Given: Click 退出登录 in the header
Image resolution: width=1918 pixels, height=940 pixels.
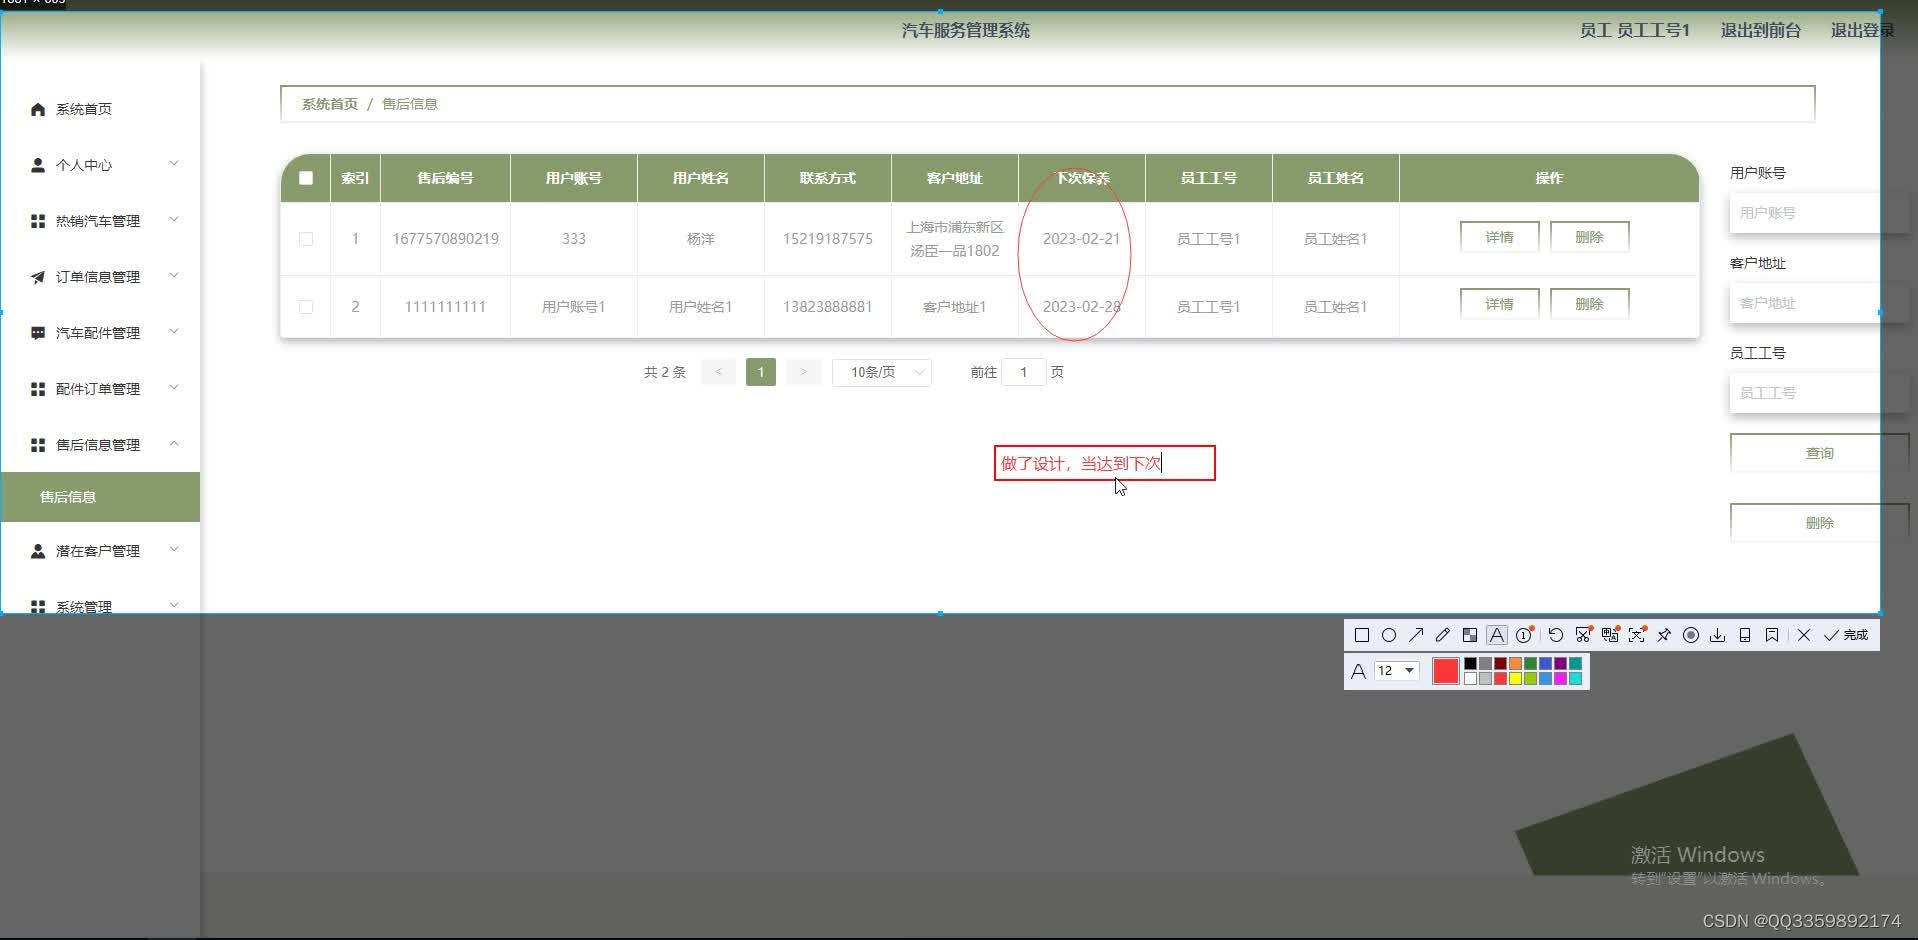Looking at the screenshot, I should coord(1863,30).
